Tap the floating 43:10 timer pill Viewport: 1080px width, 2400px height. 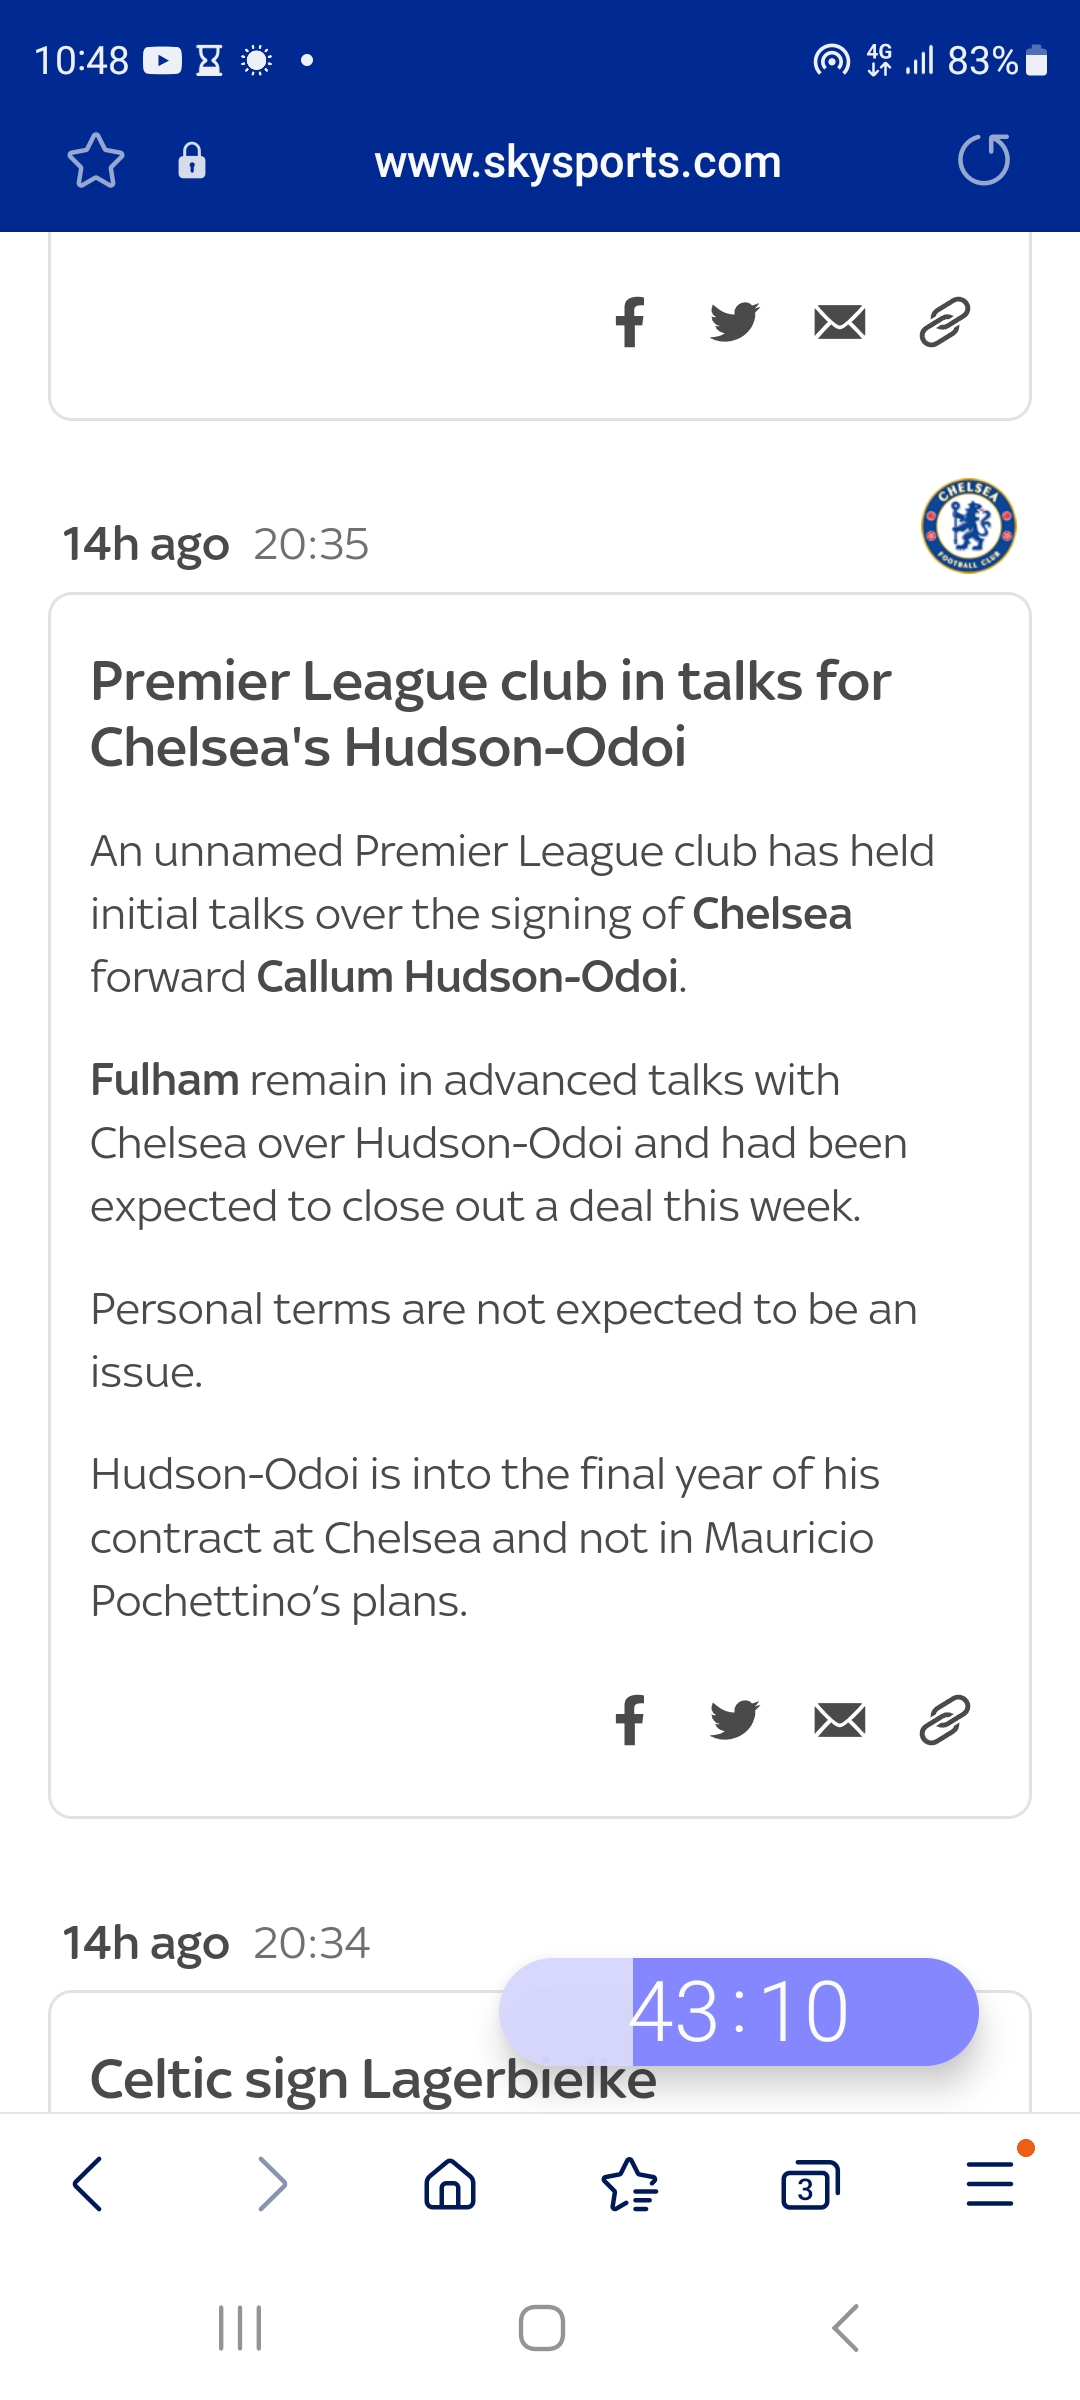(739, 2012)
